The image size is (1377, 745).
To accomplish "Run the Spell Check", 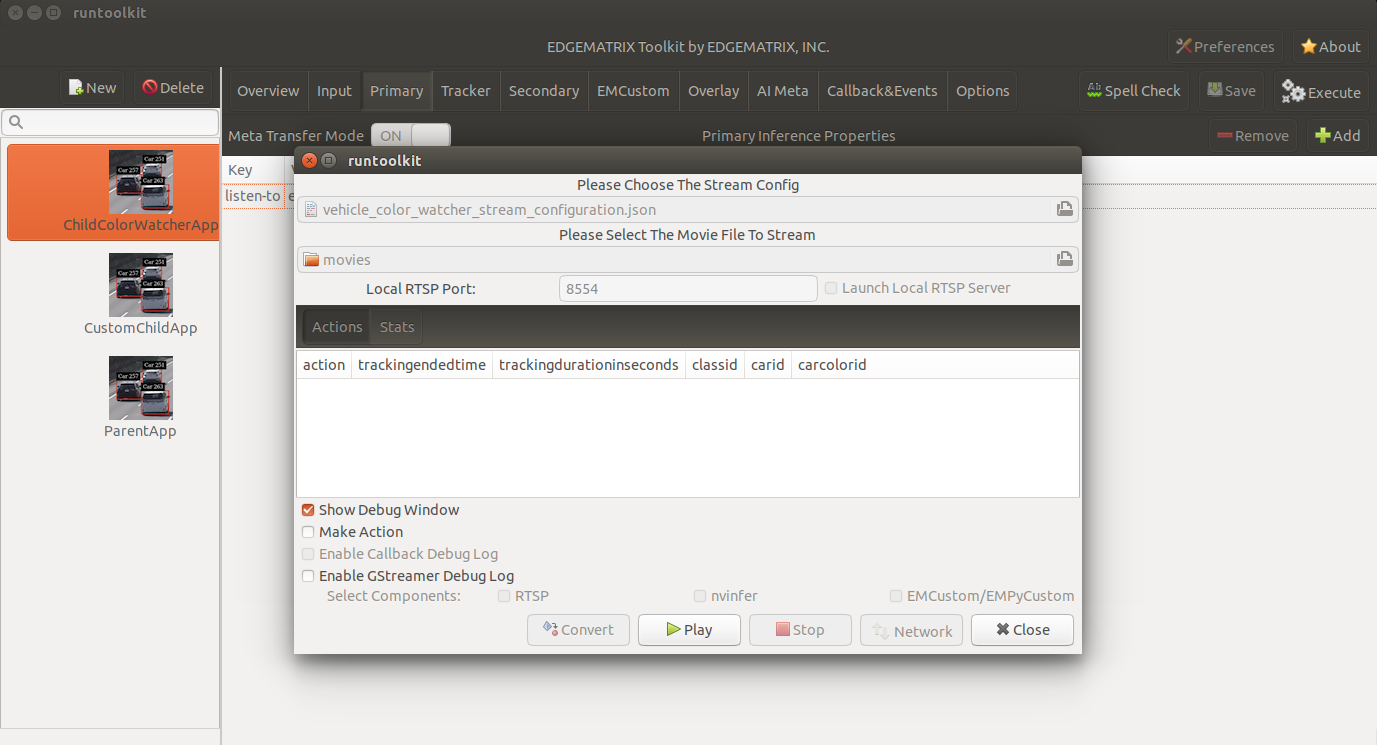I will tap(1133, 91).
